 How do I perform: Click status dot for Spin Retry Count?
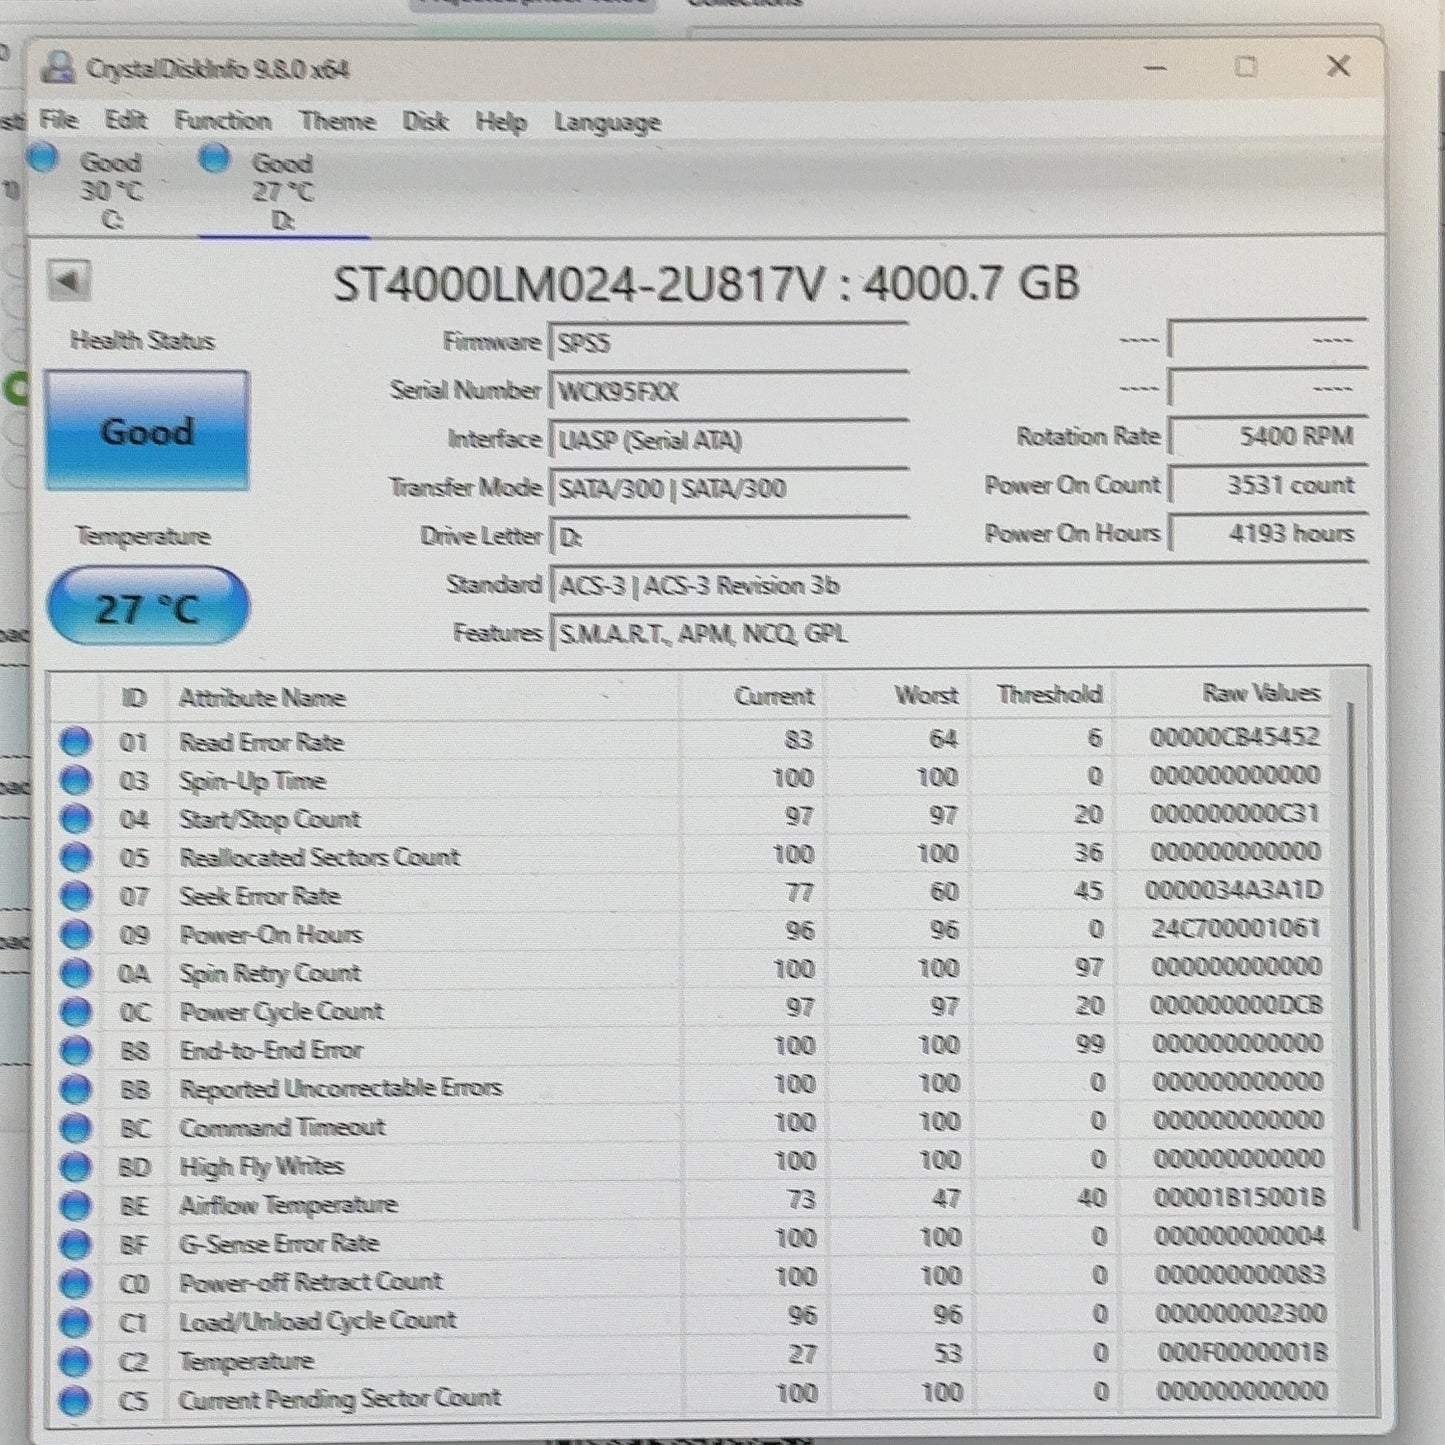click(75, 972)
